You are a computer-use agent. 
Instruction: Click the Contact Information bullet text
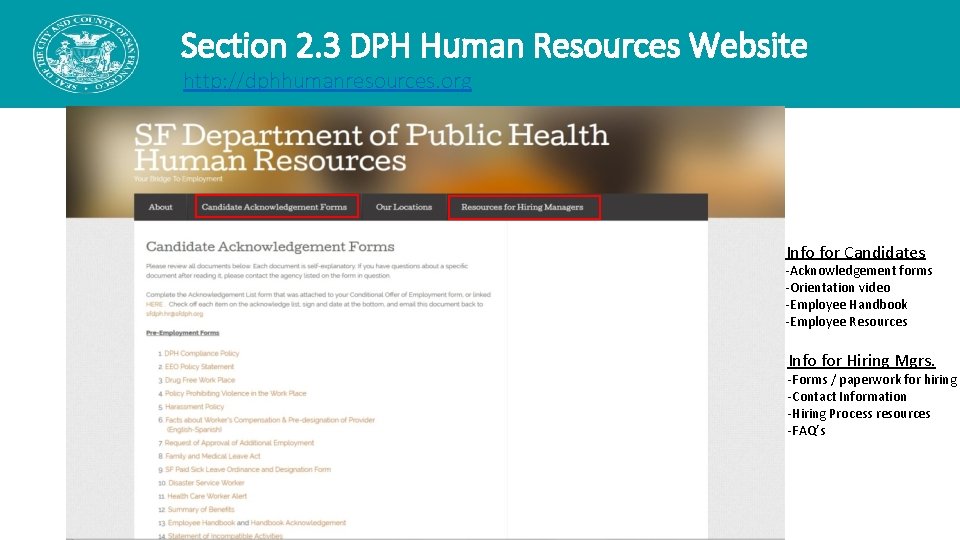[849, 397]
